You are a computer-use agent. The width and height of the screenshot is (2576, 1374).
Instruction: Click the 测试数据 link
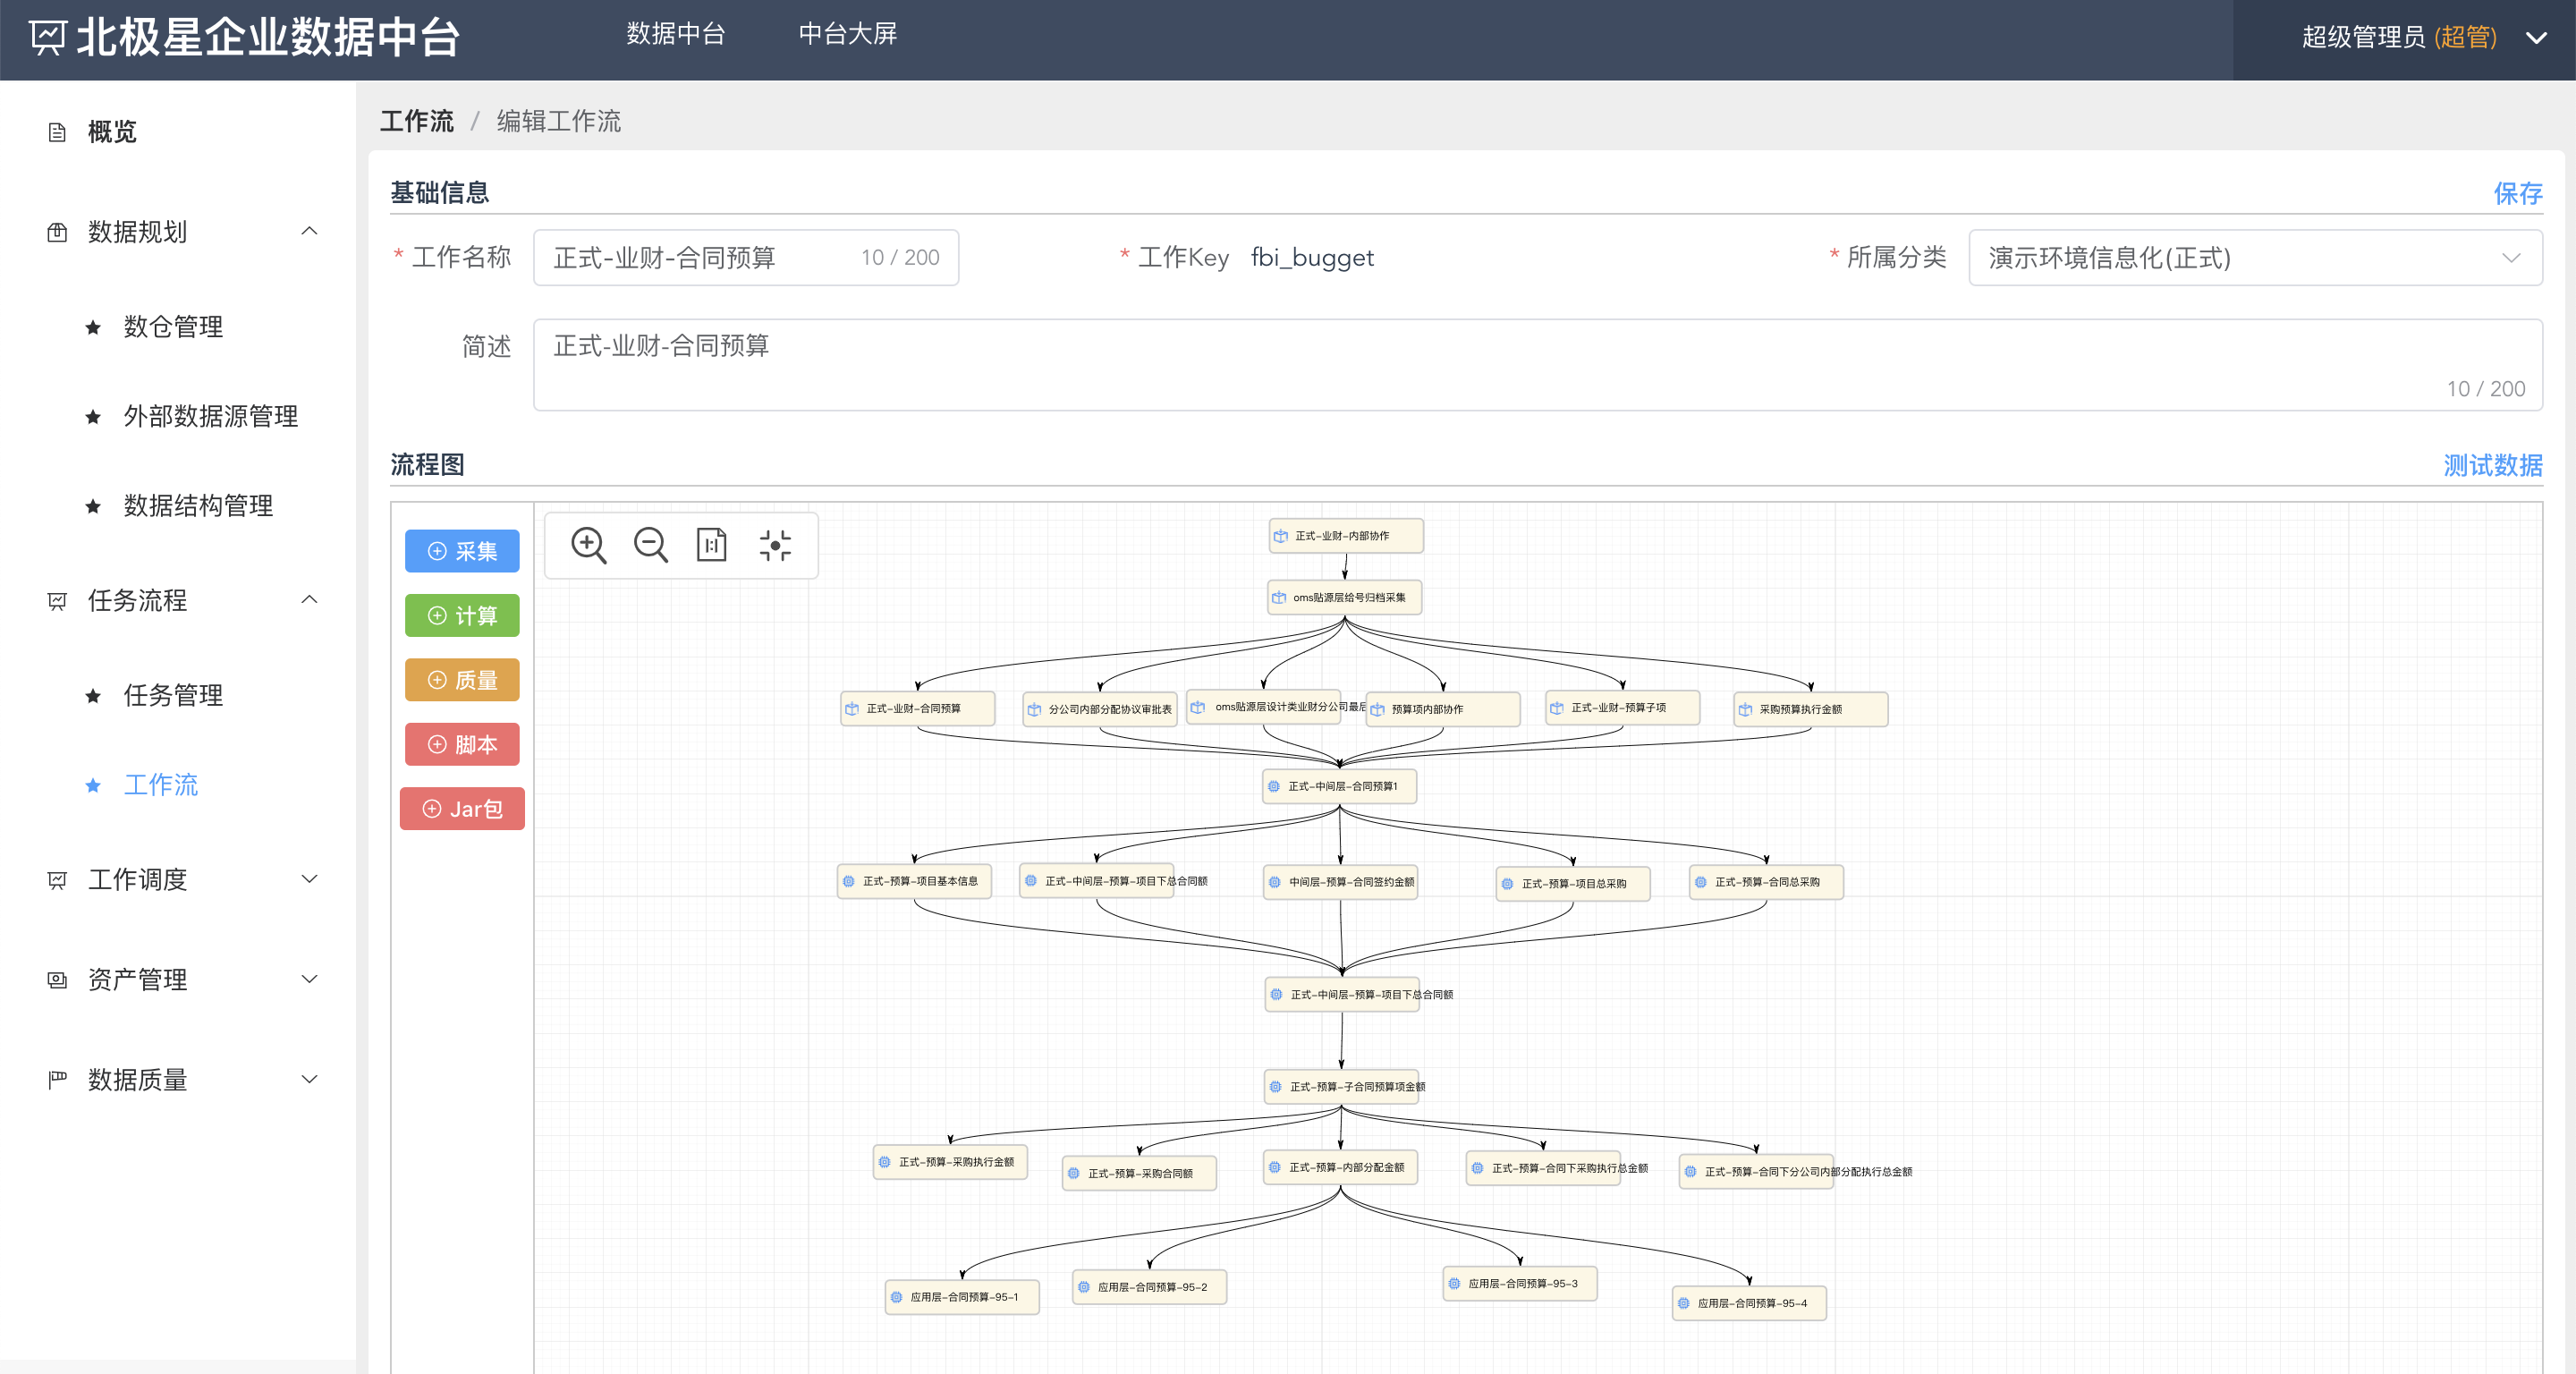[x=2492, y=465]
